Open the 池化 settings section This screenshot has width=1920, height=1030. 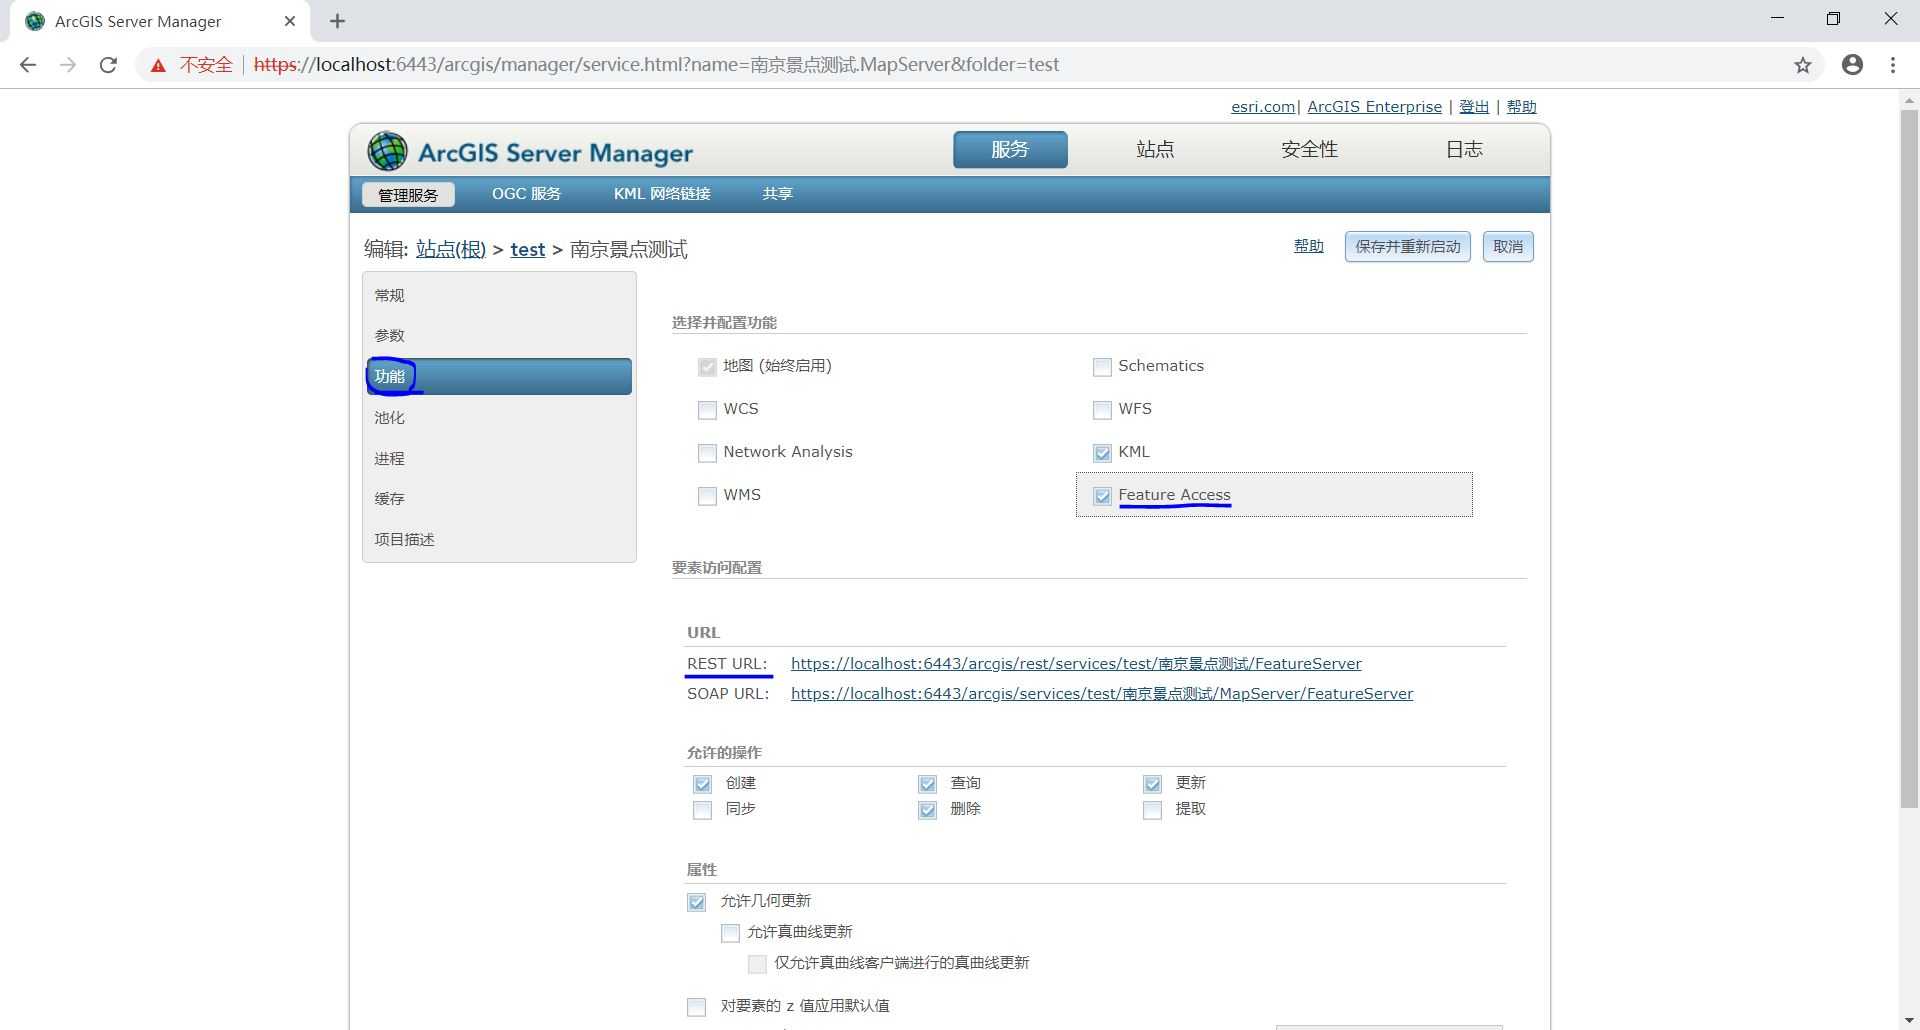(499, 418)
